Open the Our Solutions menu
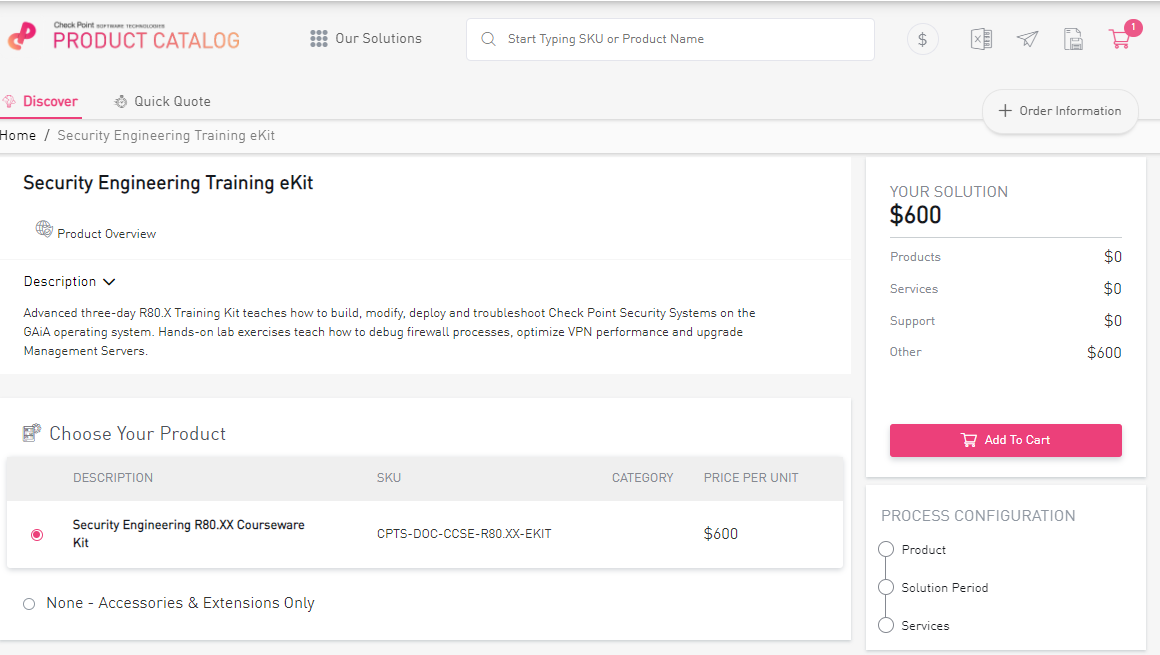Image resolution: width=1160 pixels, height=655 pixels. (x=366, y=39)
